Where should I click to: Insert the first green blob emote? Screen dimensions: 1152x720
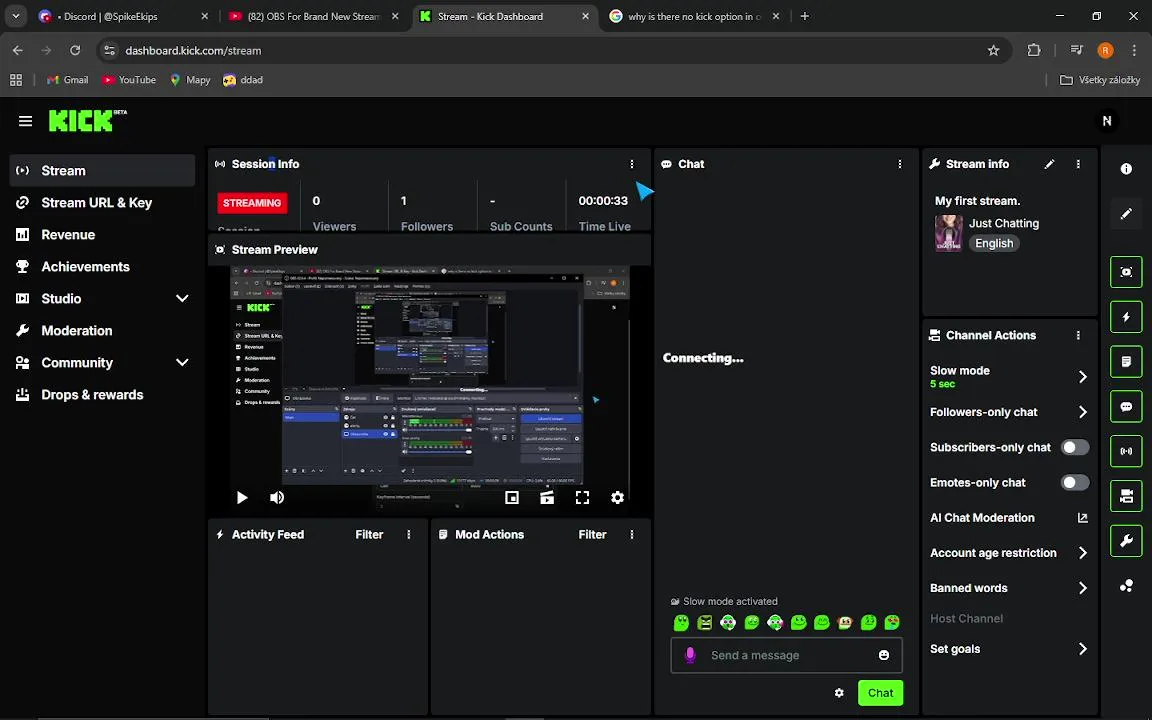(x=681, y=623)
